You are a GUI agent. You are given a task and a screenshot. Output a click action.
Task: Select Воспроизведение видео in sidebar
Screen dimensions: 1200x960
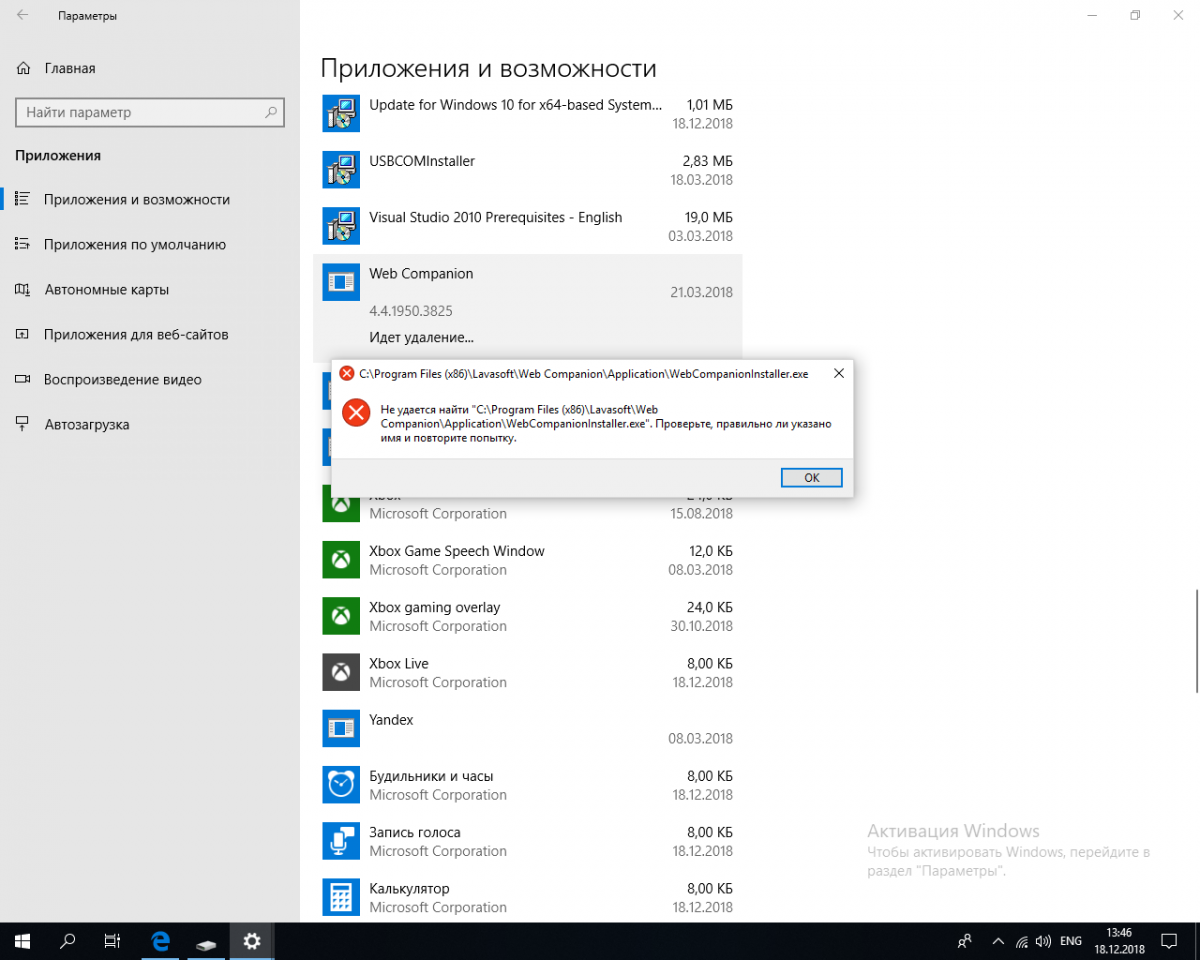point(122,379)
